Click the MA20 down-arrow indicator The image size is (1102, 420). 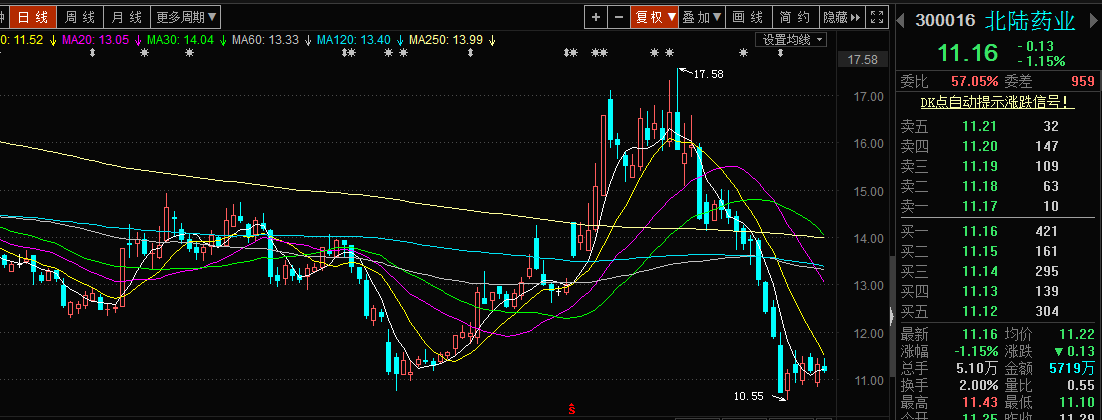click(x=138, y=40)
